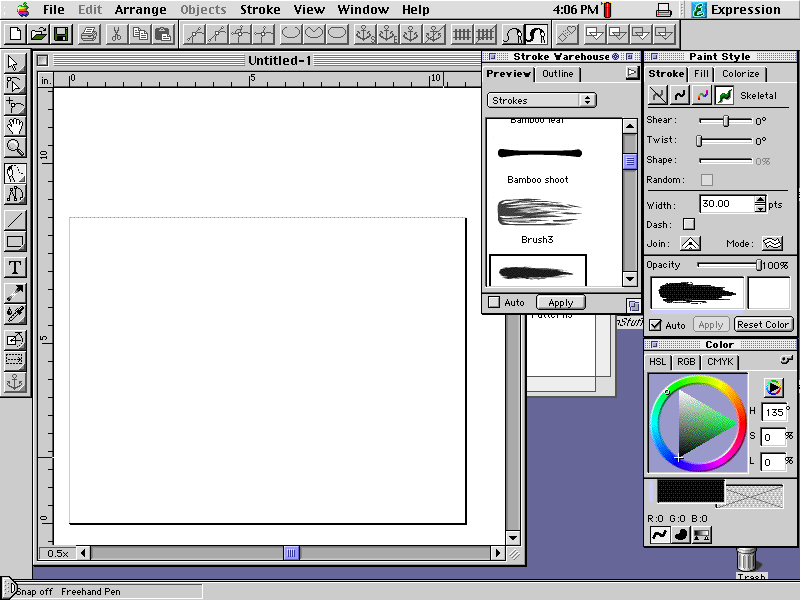Activate the Zoom magnifier tool
800x600 pixels.
tap(13, 148)
